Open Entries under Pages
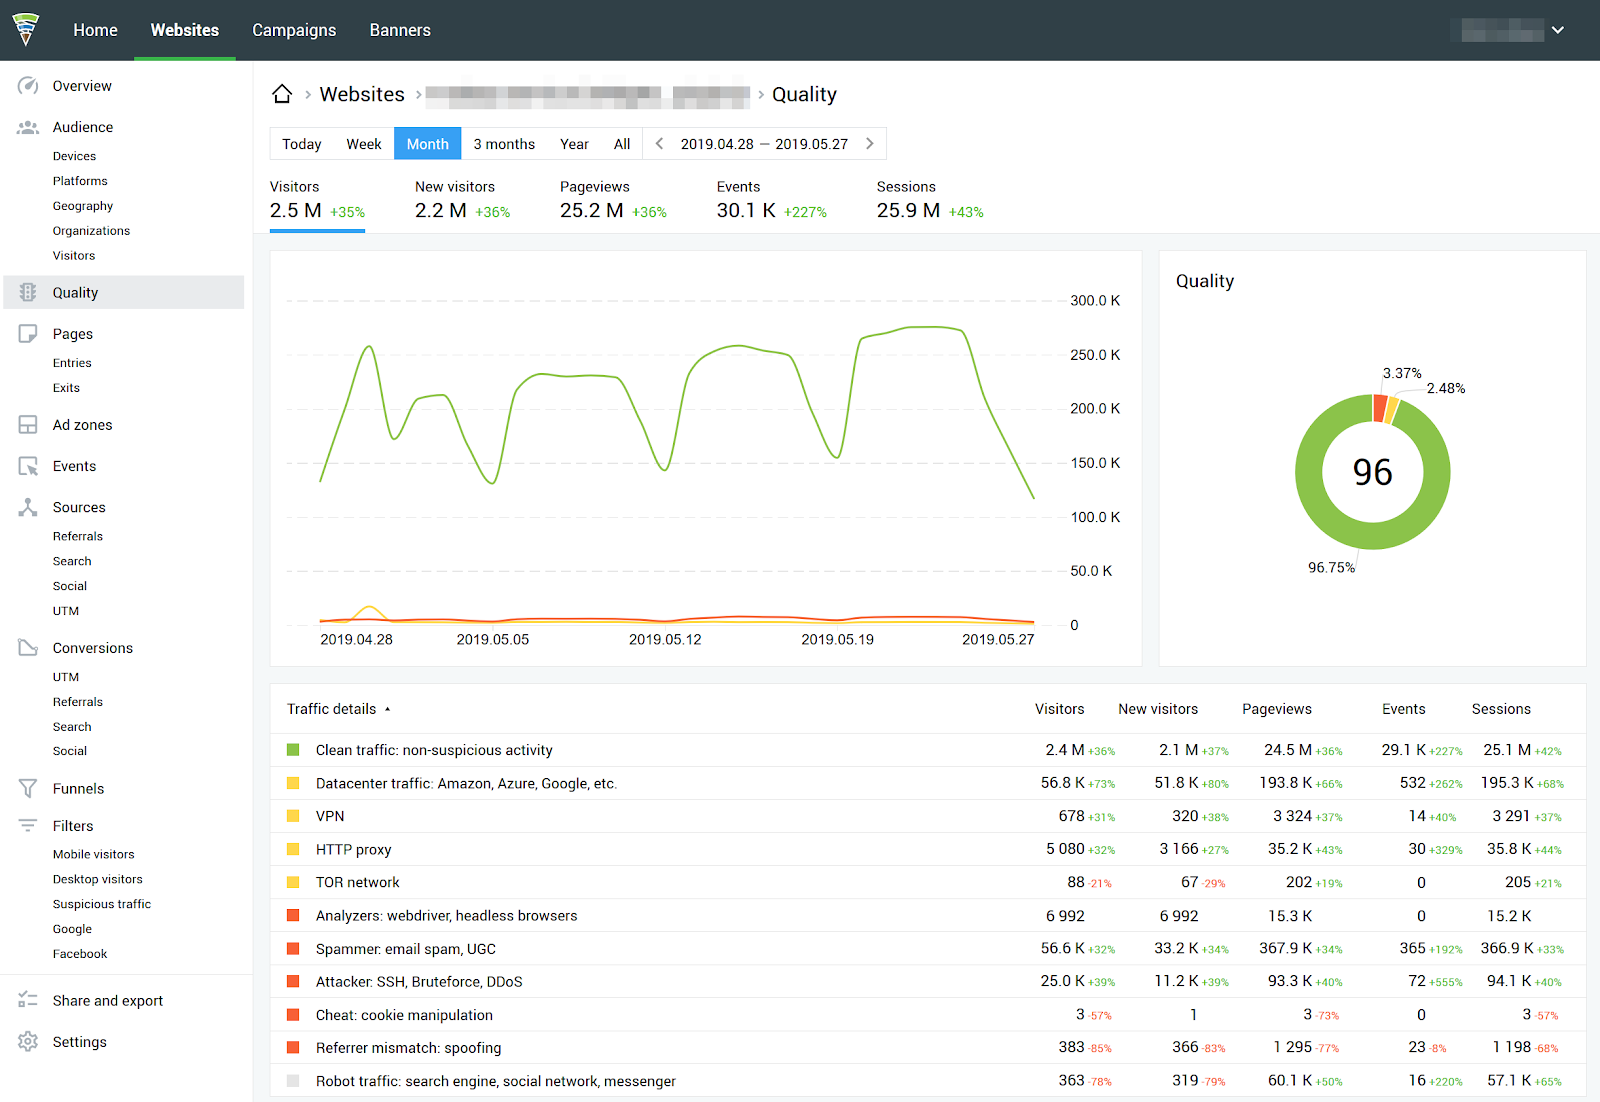This screenshot has width=1600, height=1102. [x=72, y=363]
